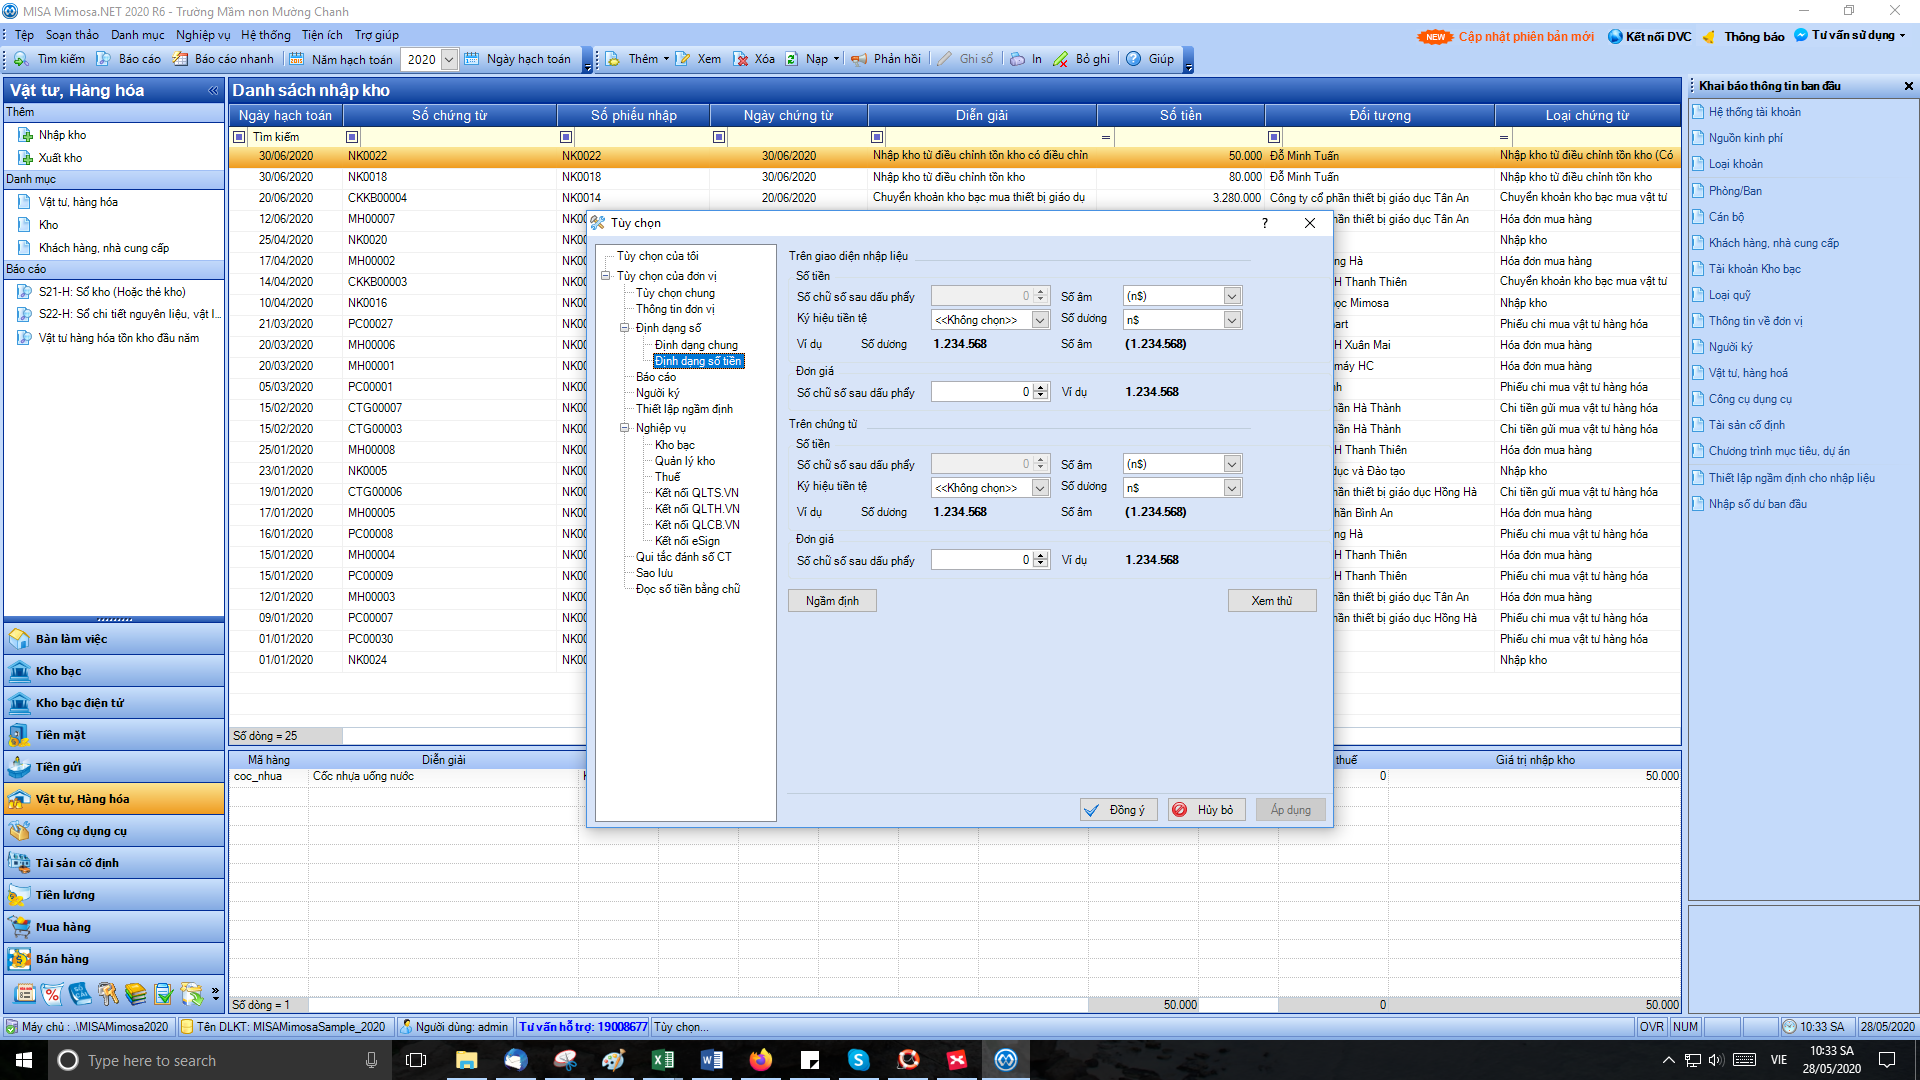Open the Kho bạc navigation section
Viewport: 1920px width, 1080px height.
(114, 671)
